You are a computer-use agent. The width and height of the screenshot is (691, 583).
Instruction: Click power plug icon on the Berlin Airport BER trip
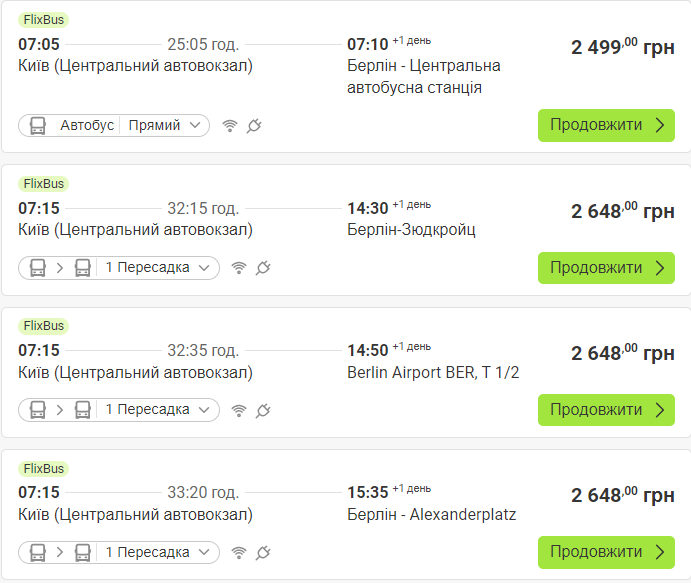(x=263, y=410)
